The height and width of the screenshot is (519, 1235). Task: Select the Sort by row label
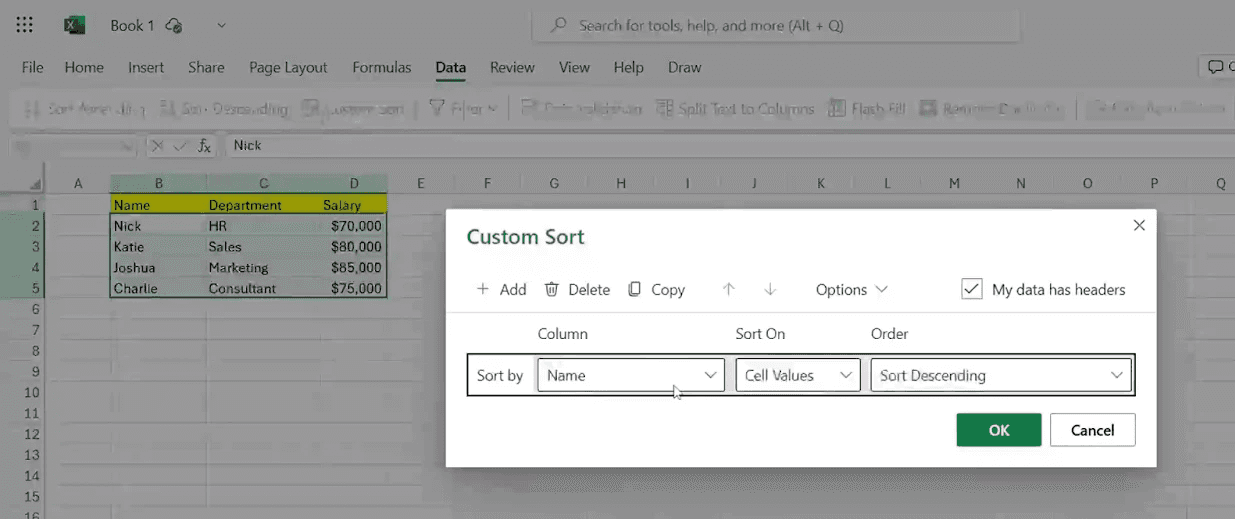coord(500,375)
